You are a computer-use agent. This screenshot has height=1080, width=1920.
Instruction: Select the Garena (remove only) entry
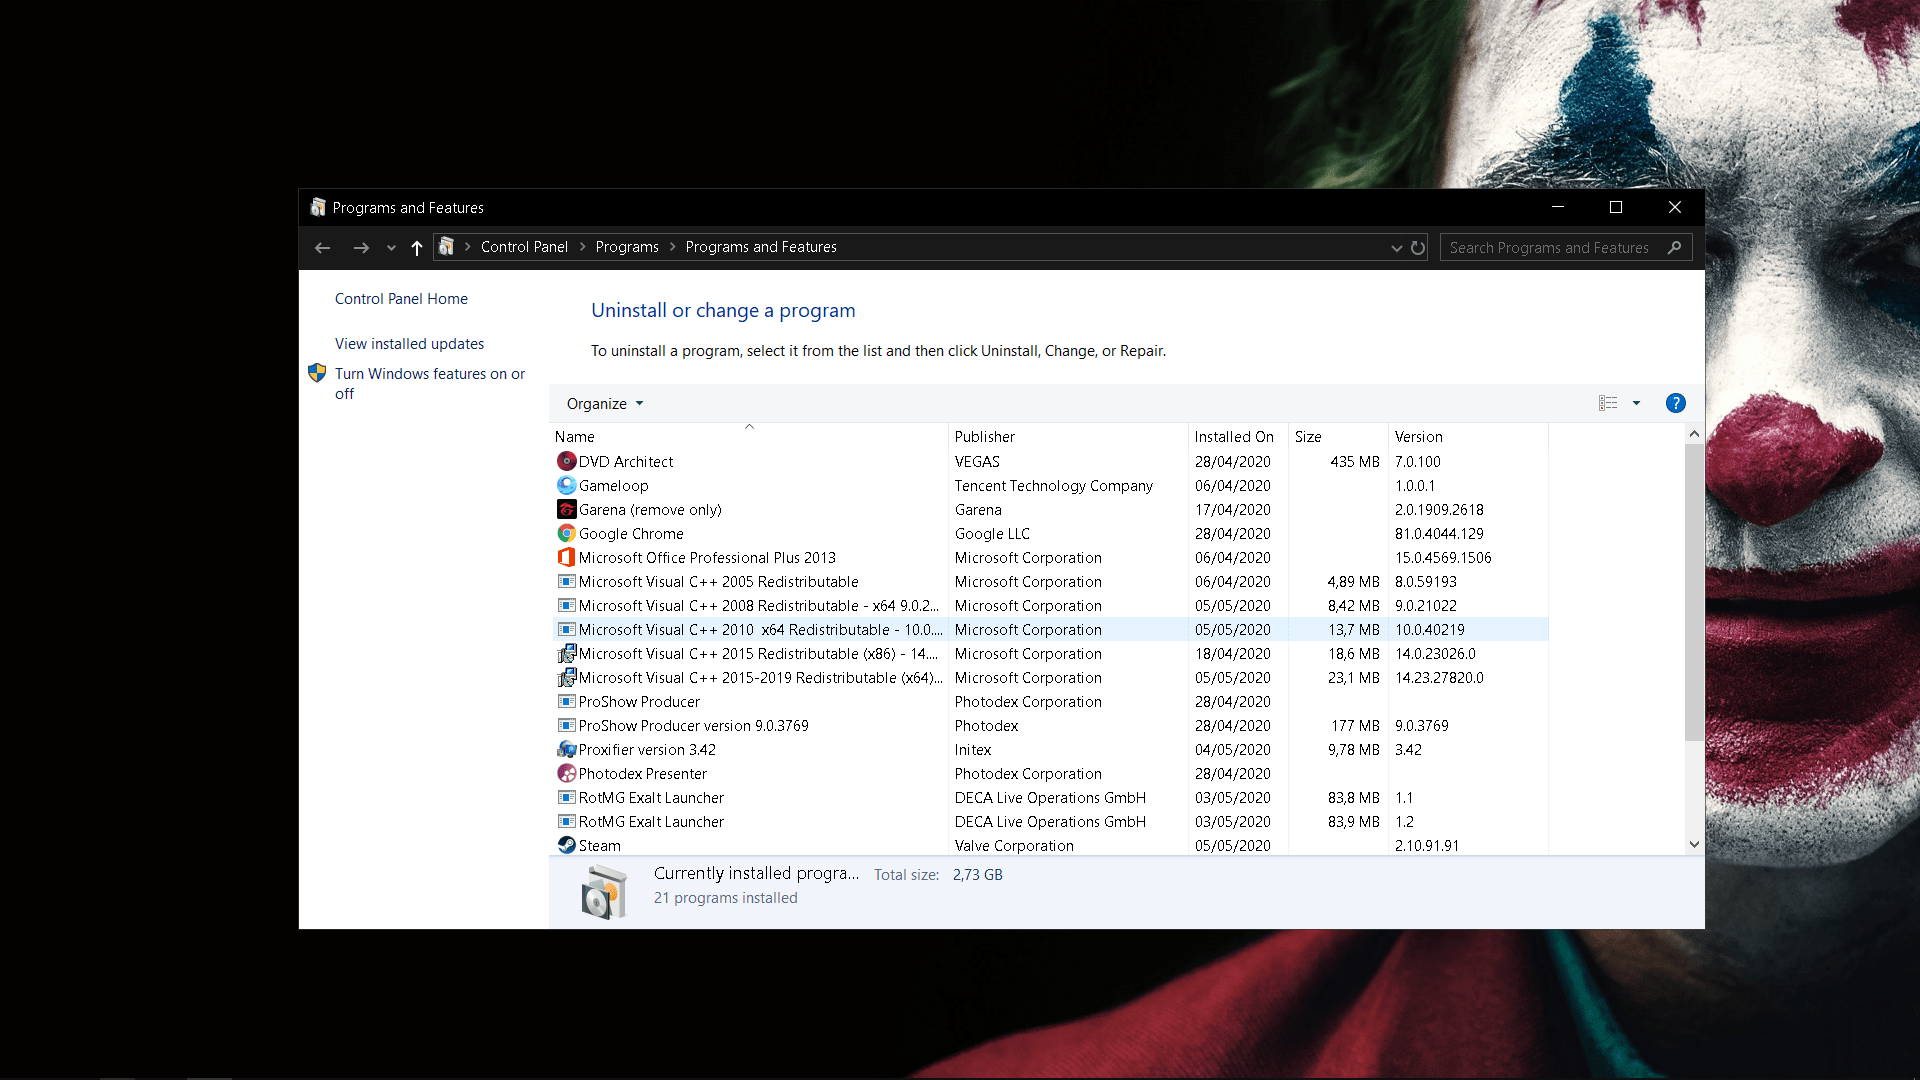(x=1051, y=509)
